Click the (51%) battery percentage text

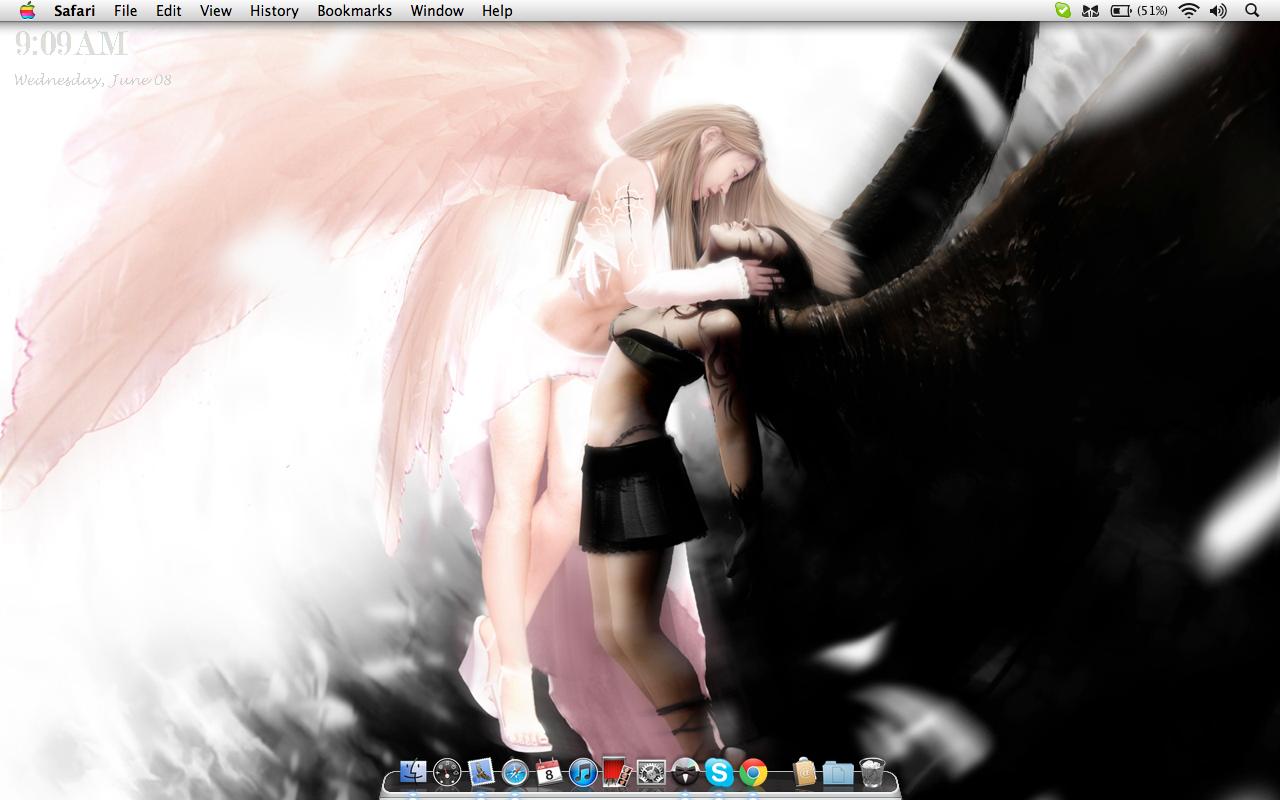(x=1152, y=11)
